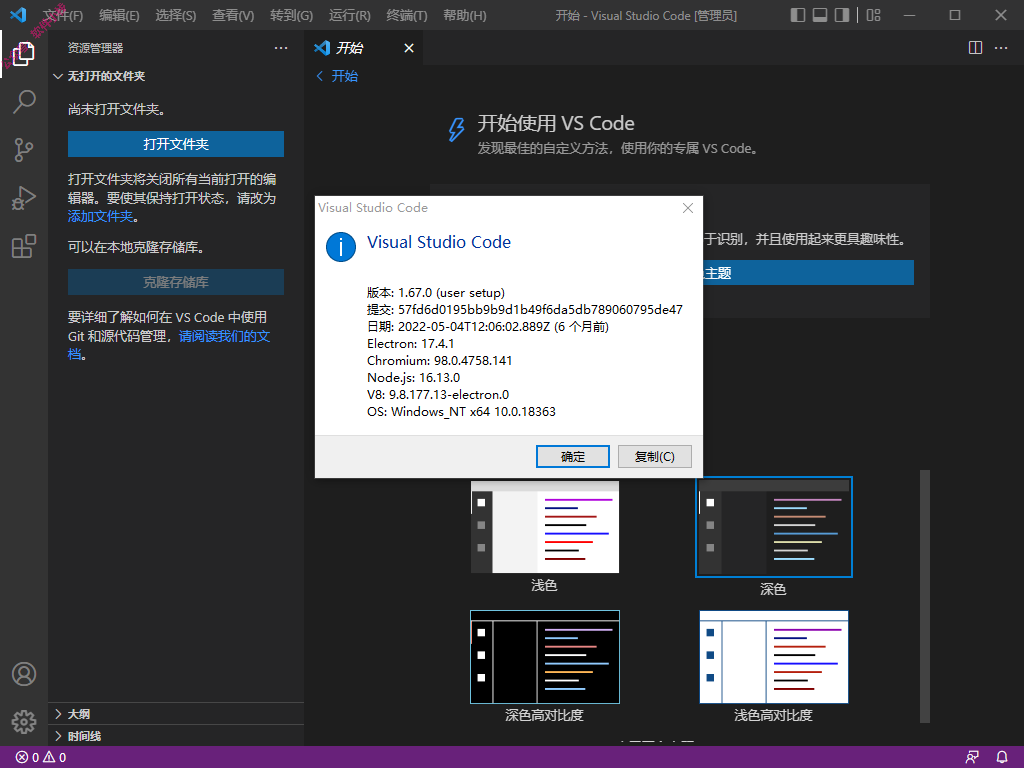Click the 克隆存储库 button

point(176,282)
